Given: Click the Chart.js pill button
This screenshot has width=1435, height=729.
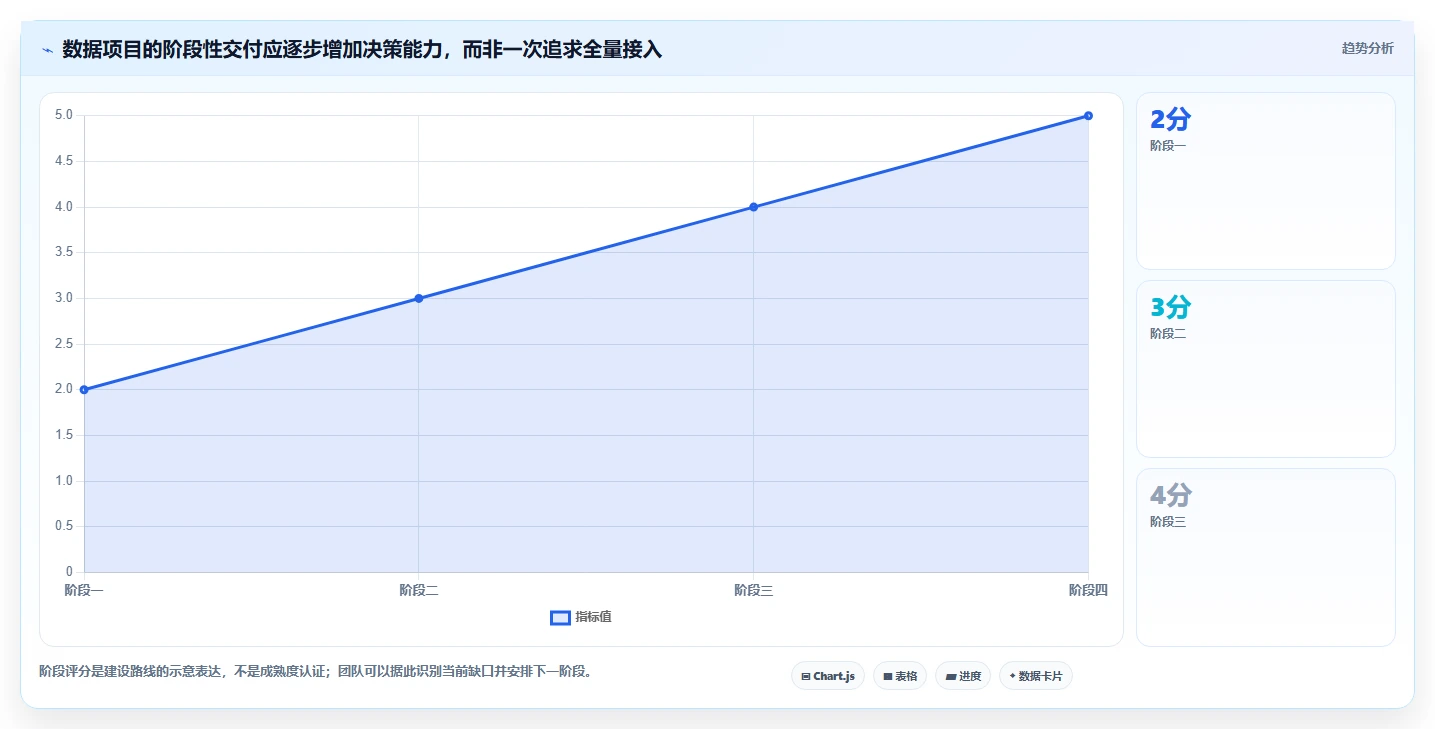Looking at the screenshot, I should (828, 676).
